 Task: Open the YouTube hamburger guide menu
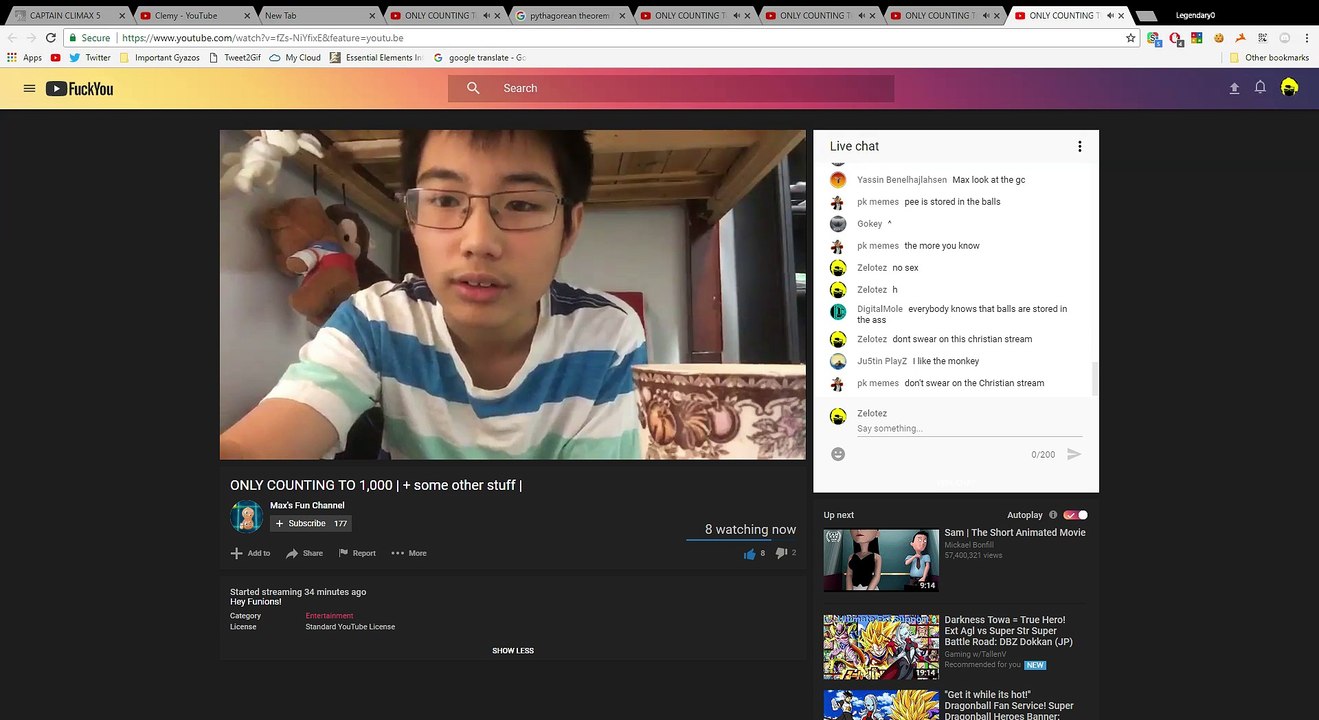coord(29,88)
